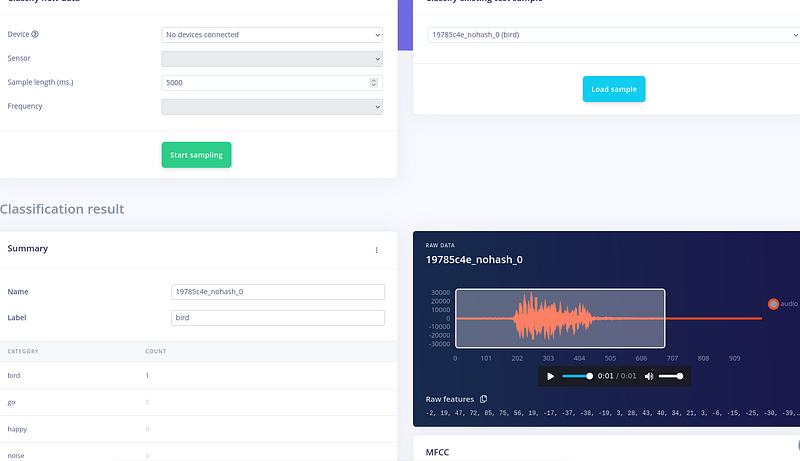
Task: Click the Device help question-mark icon
Action: click(x=35, y=34)
